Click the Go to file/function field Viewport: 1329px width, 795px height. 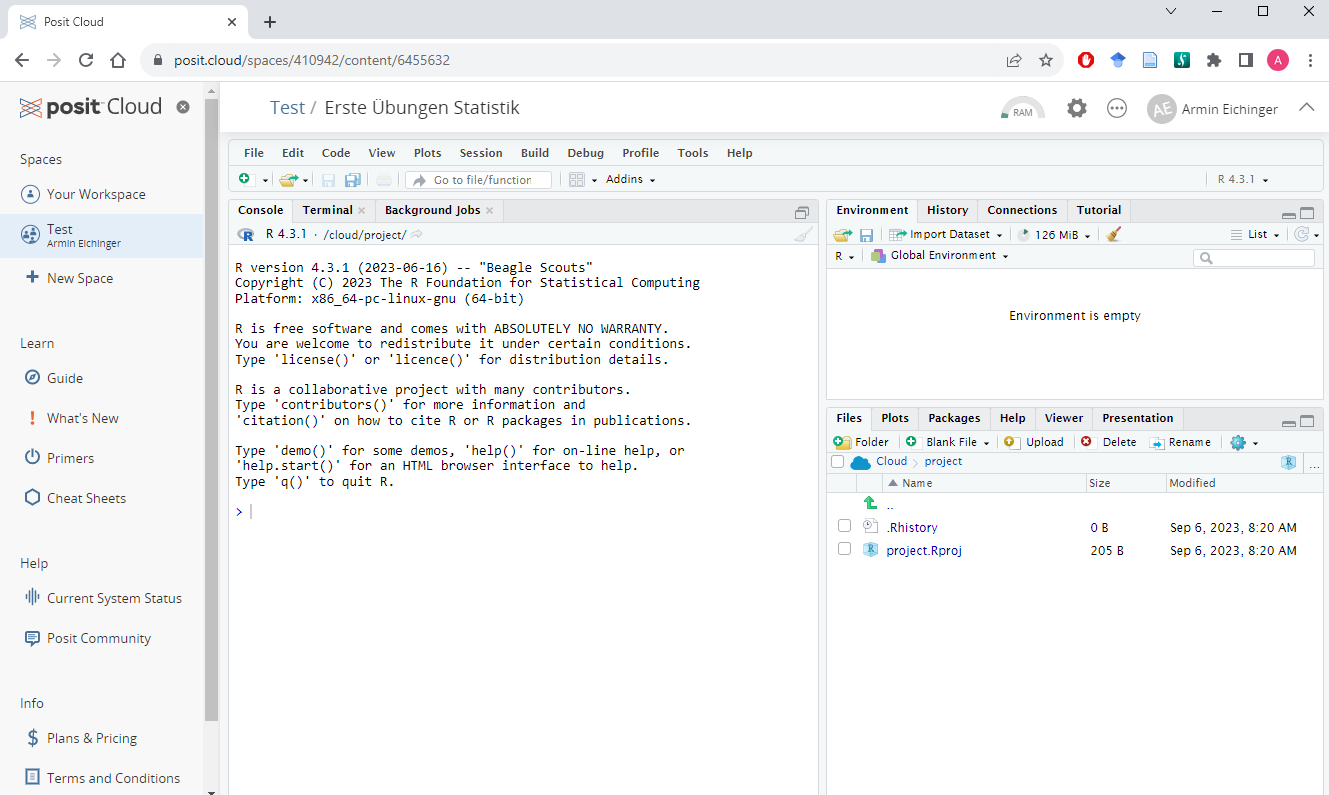482,180
